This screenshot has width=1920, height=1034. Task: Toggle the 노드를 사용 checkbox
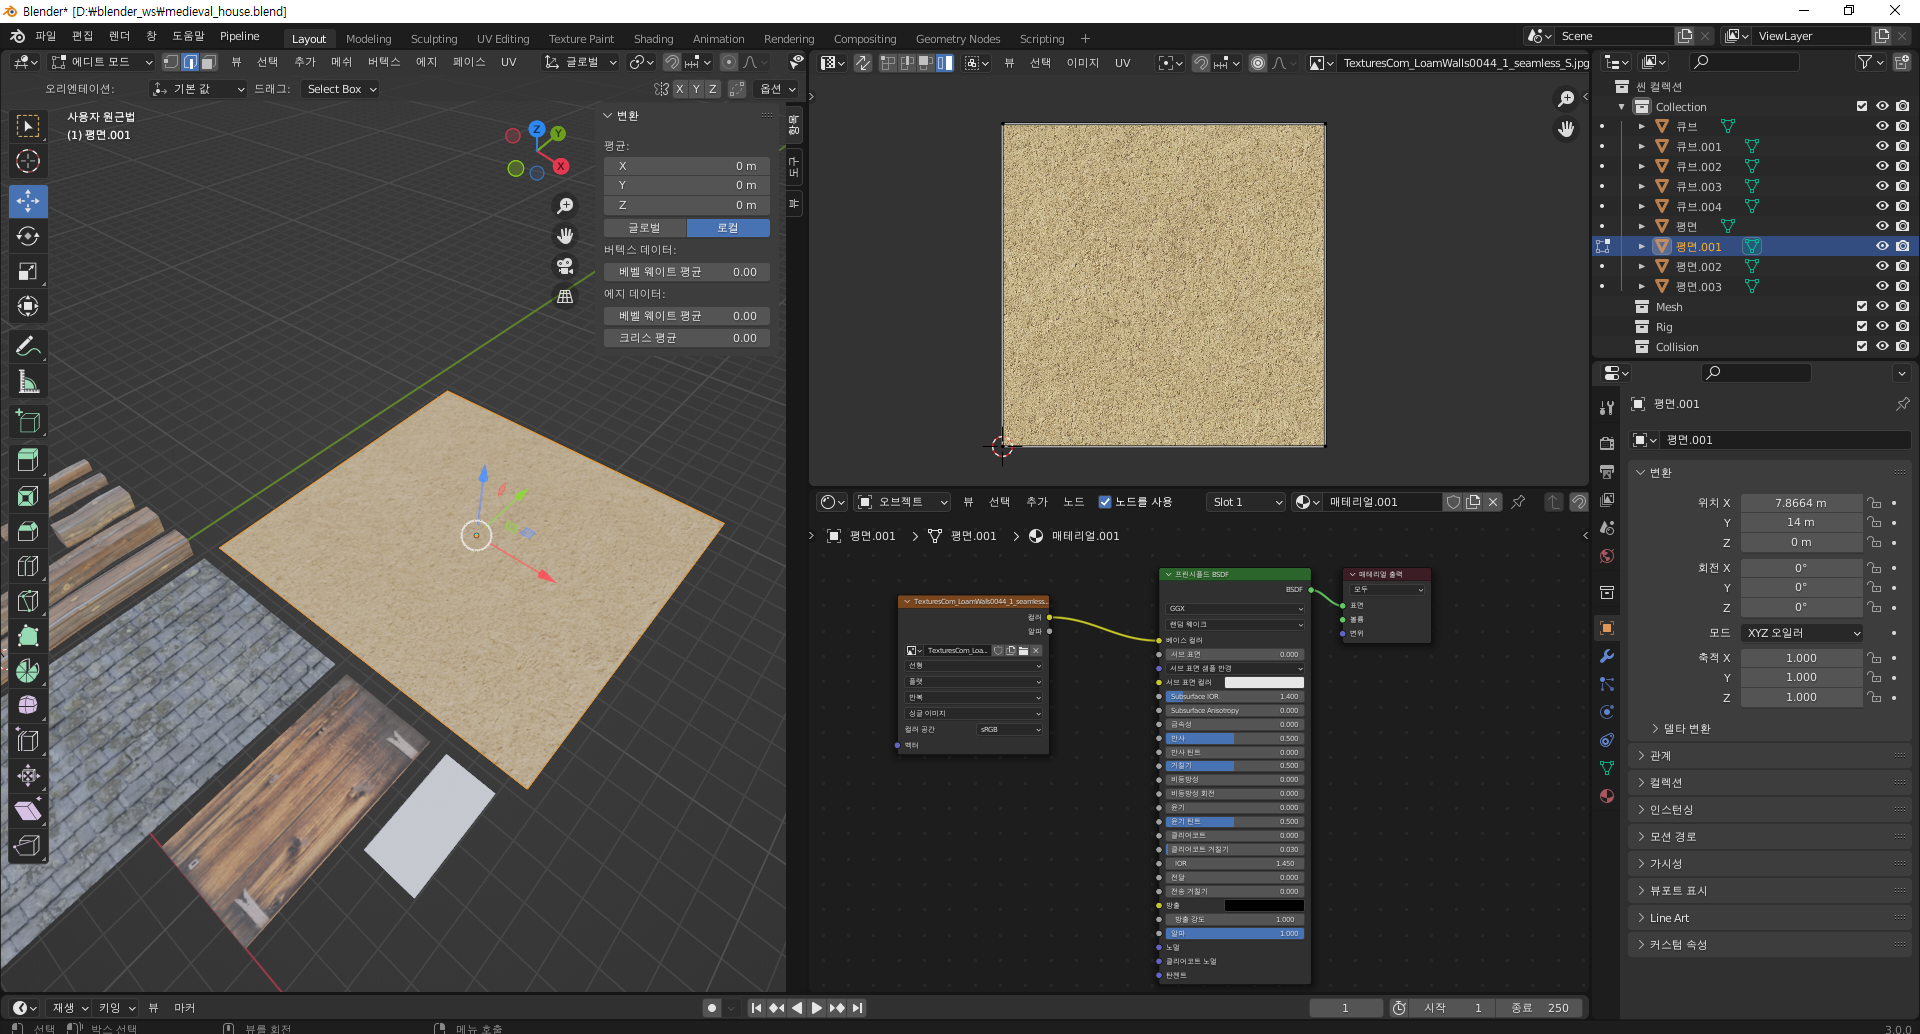(x=1105, y=502)
